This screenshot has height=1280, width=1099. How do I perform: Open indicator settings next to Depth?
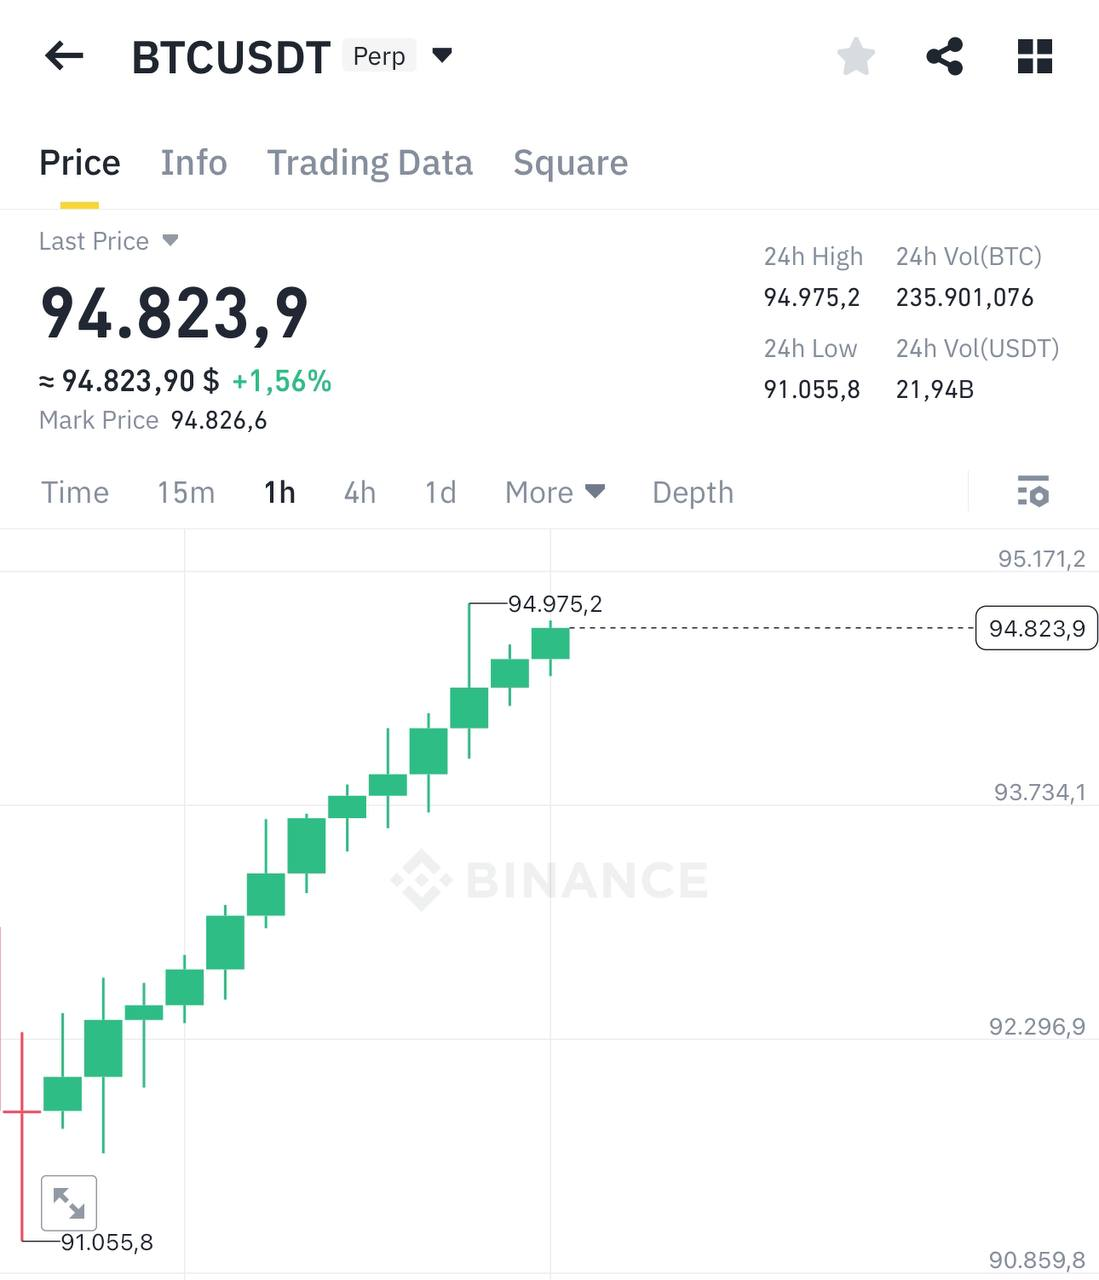[1034, 492]
